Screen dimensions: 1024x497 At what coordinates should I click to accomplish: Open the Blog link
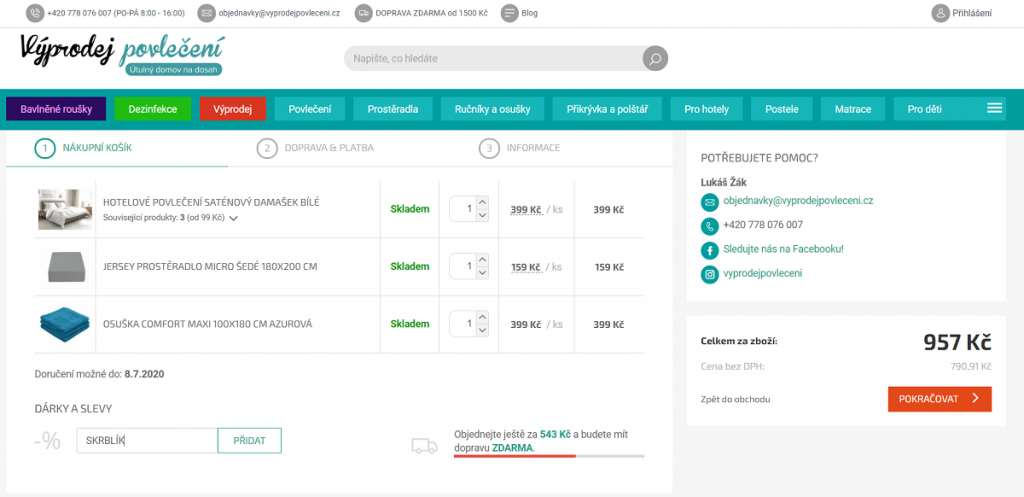[530, 13]
